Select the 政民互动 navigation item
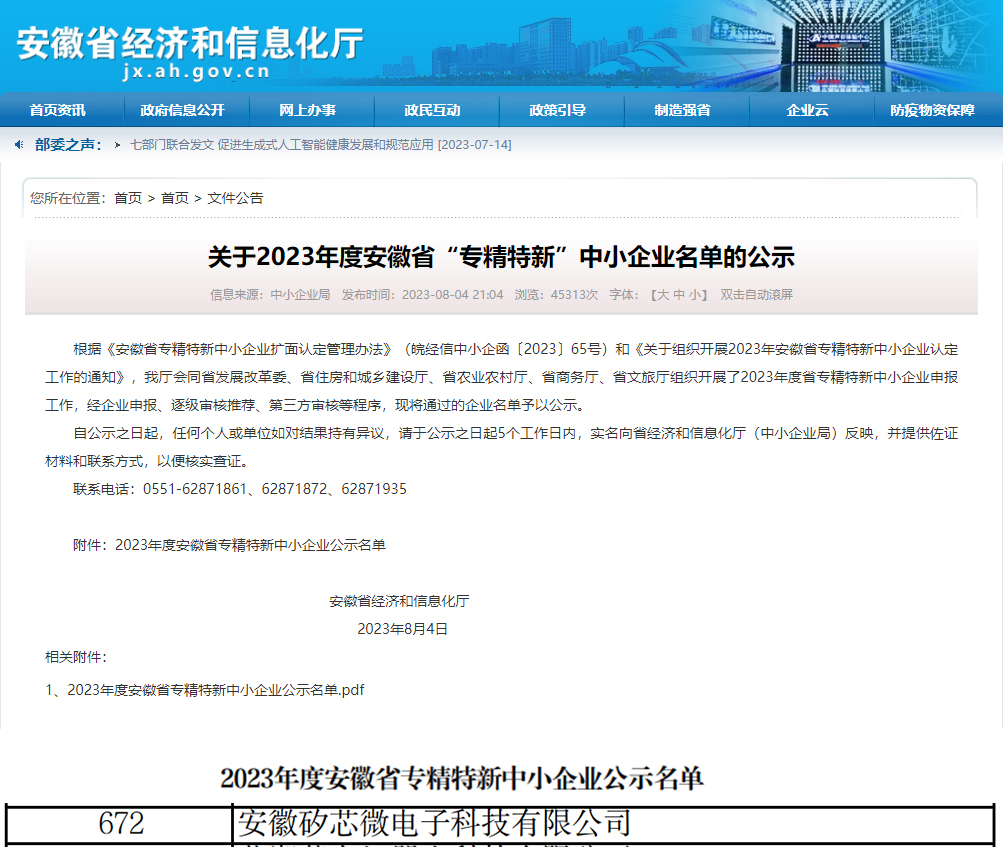This screenshot has width=1003, height=855. click(x=432, y=110)
